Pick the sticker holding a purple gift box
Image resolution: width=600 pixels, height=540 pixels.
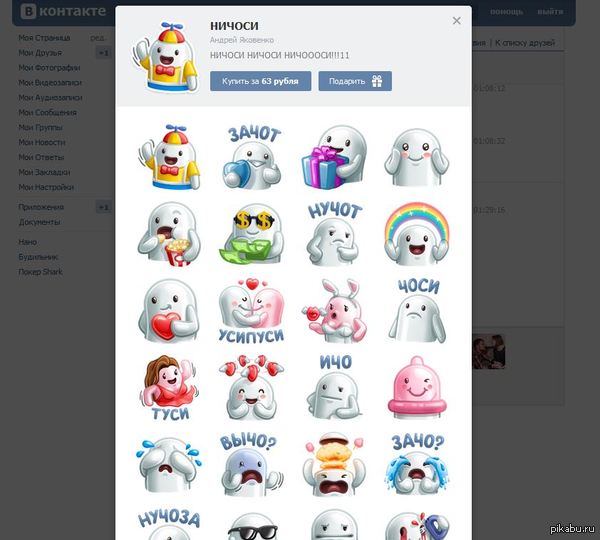coord(334,157)
